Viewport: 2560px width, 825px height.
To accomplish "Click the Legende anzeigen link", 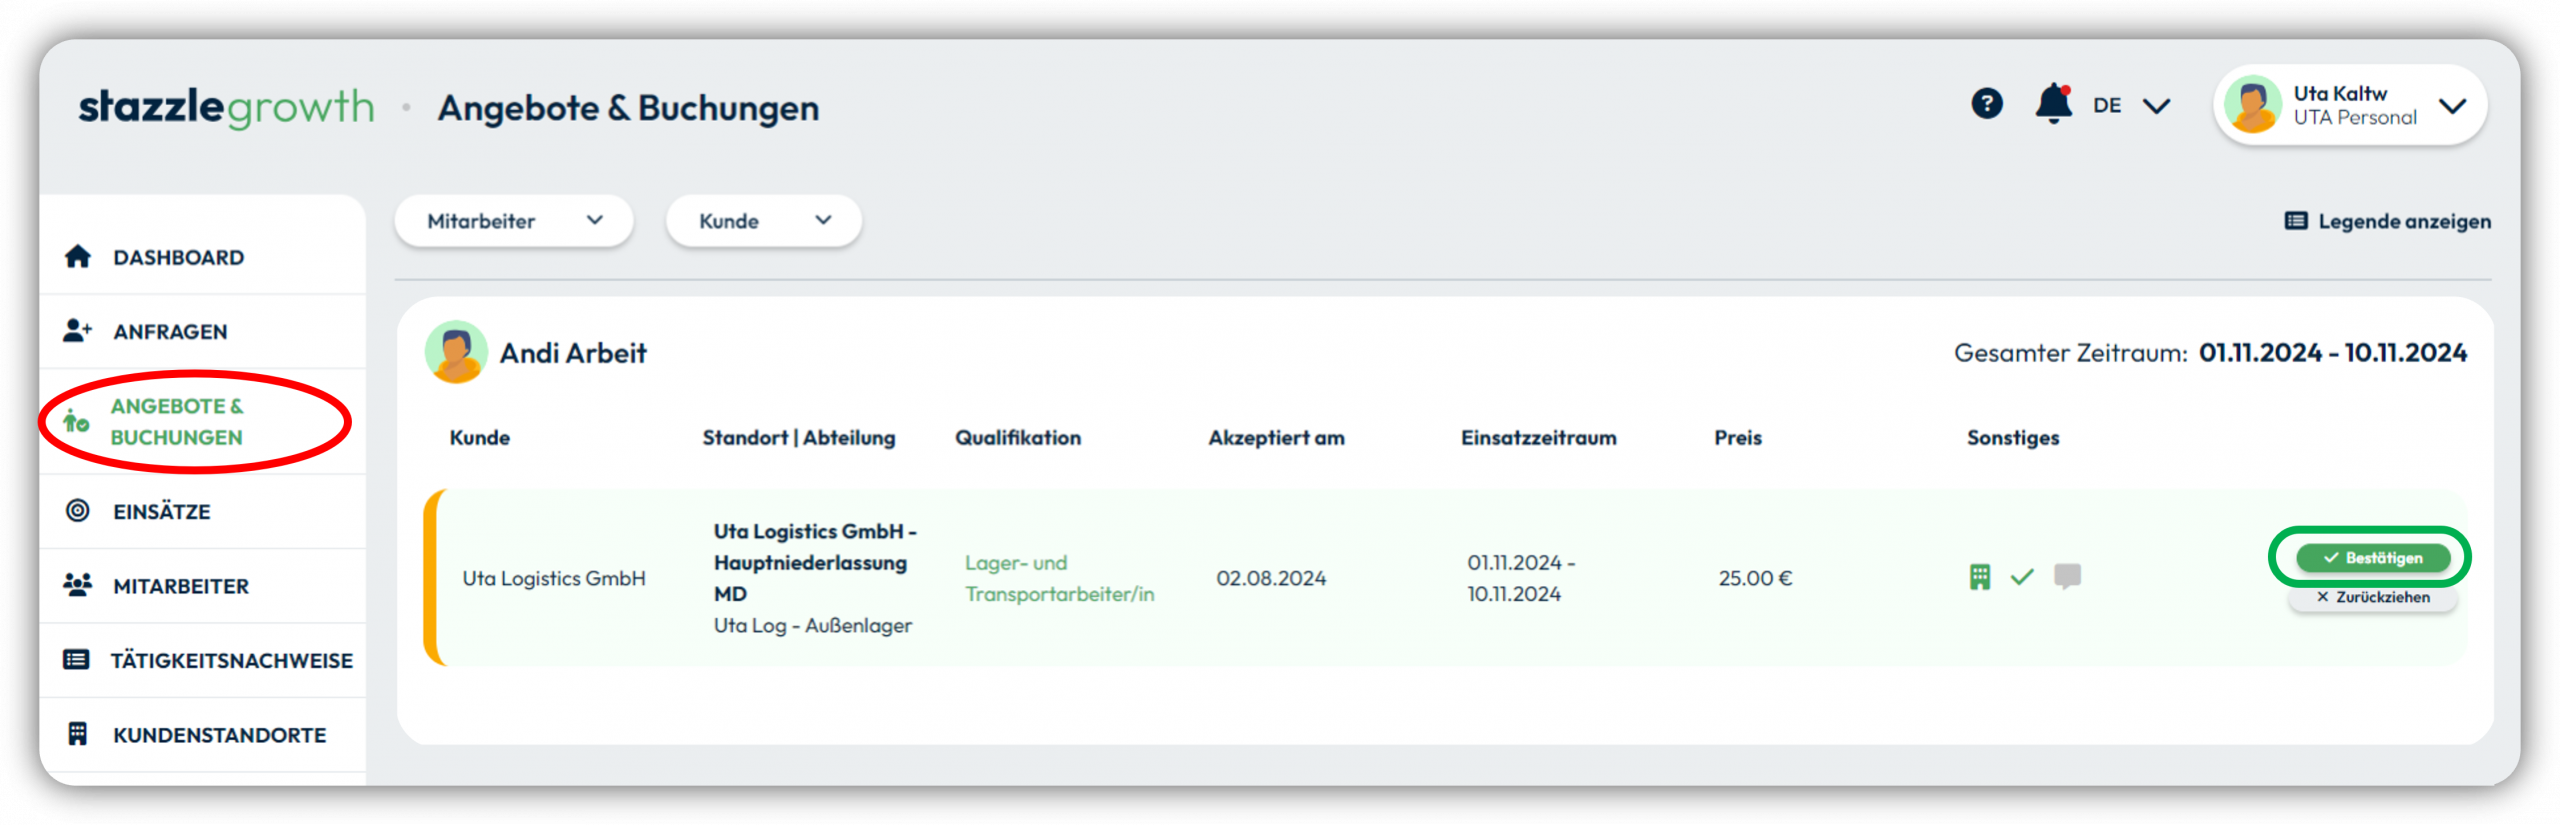I will tap(2387, 221).
